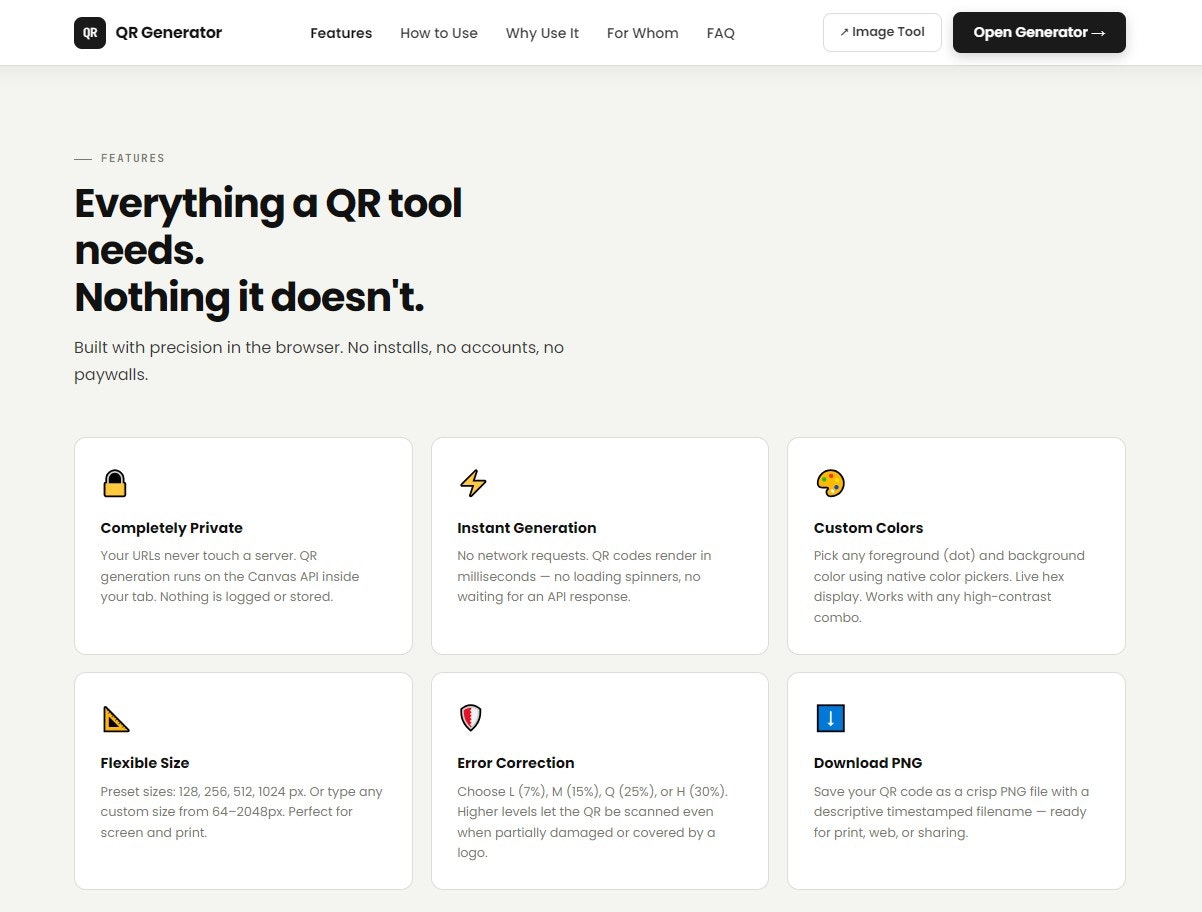Screen dimensions: 1202x912
Task: Open the Image Tool
Action: pos(882,31)
